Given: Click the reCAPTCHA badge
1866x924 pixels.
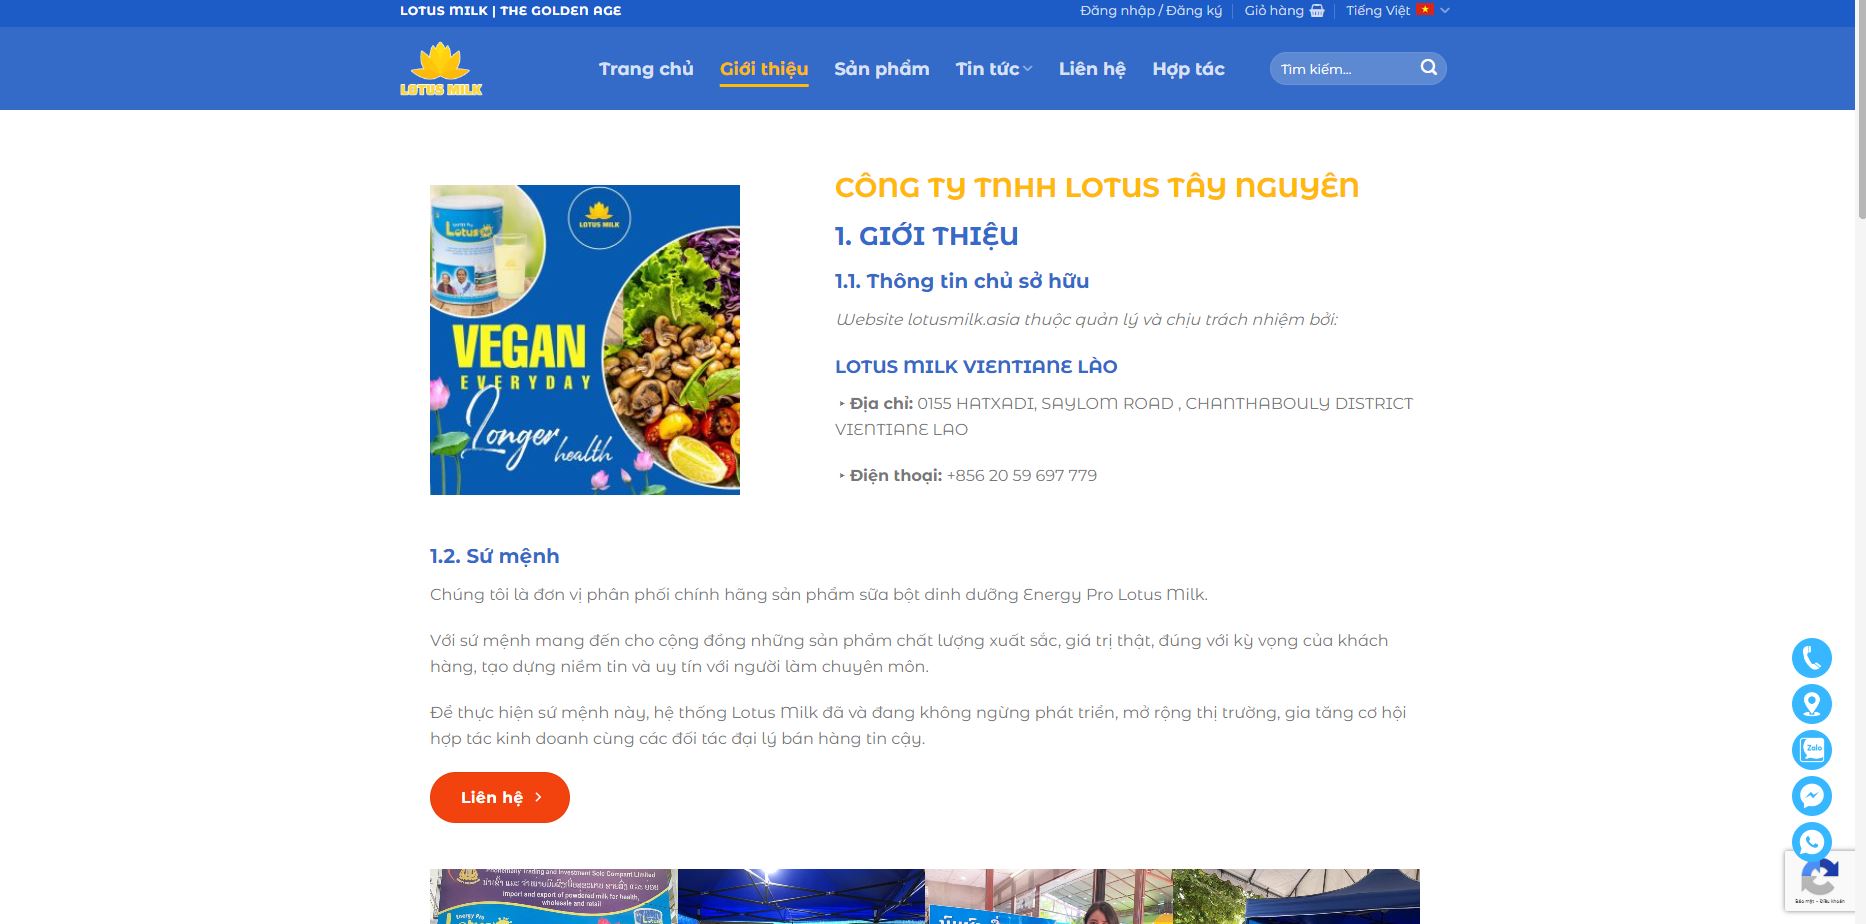Looking at the screenshot, I should point(1820,881).
